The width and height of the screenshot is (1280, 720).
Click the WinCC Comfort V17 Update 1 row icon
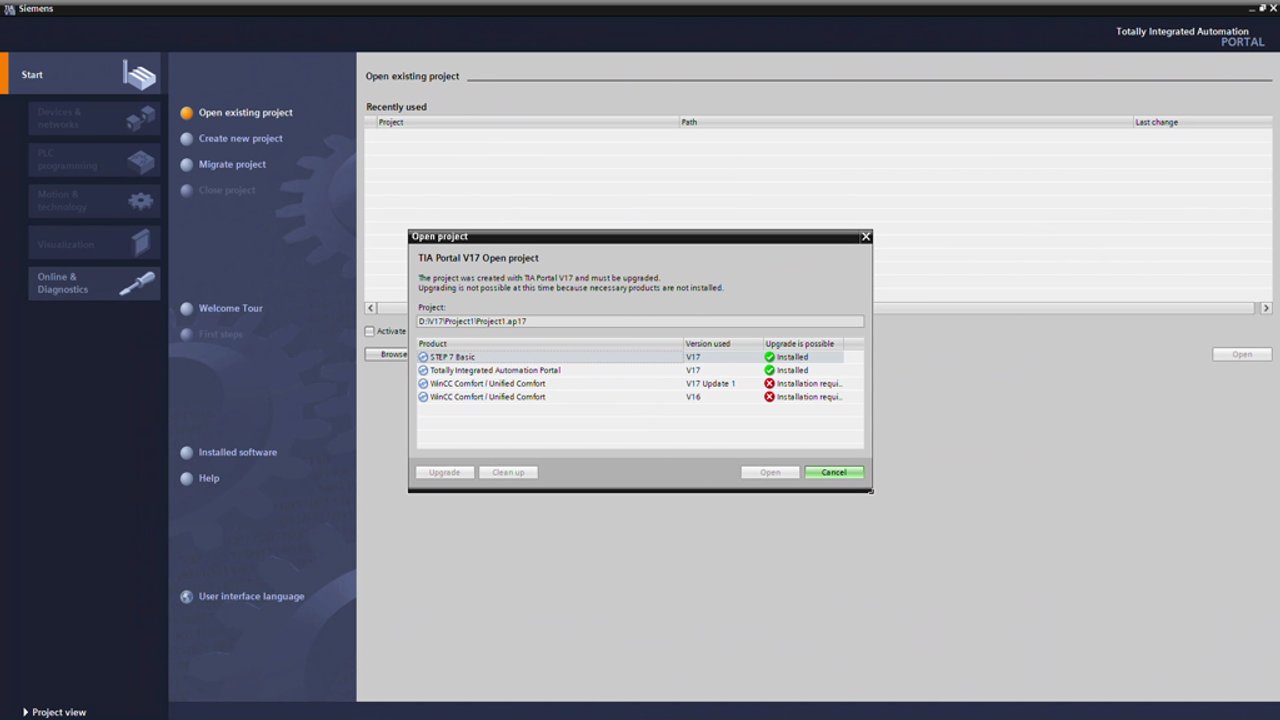pos(423,384)
